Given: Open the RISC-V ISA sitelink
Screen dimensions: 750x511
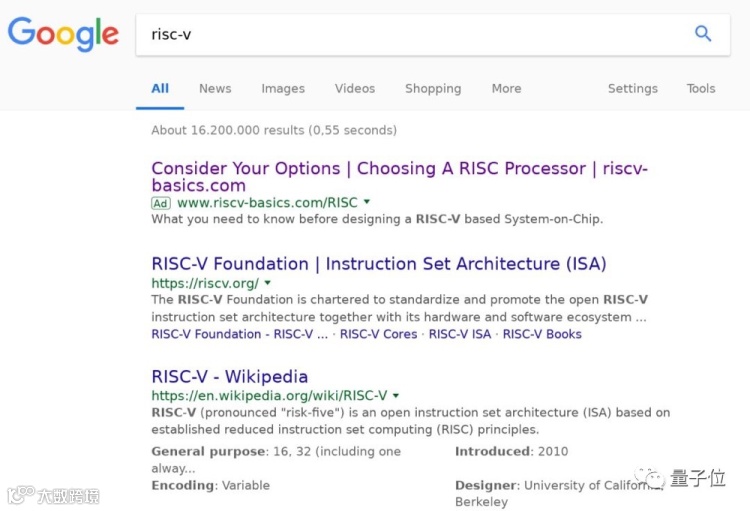Looking at the screenshot, I should click(x=460, y=334).
